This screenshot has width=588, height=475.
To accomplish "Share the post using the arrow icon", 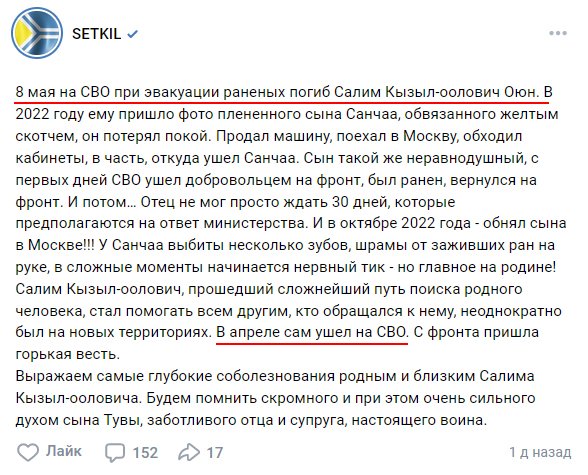I will [x=189, y=452].
